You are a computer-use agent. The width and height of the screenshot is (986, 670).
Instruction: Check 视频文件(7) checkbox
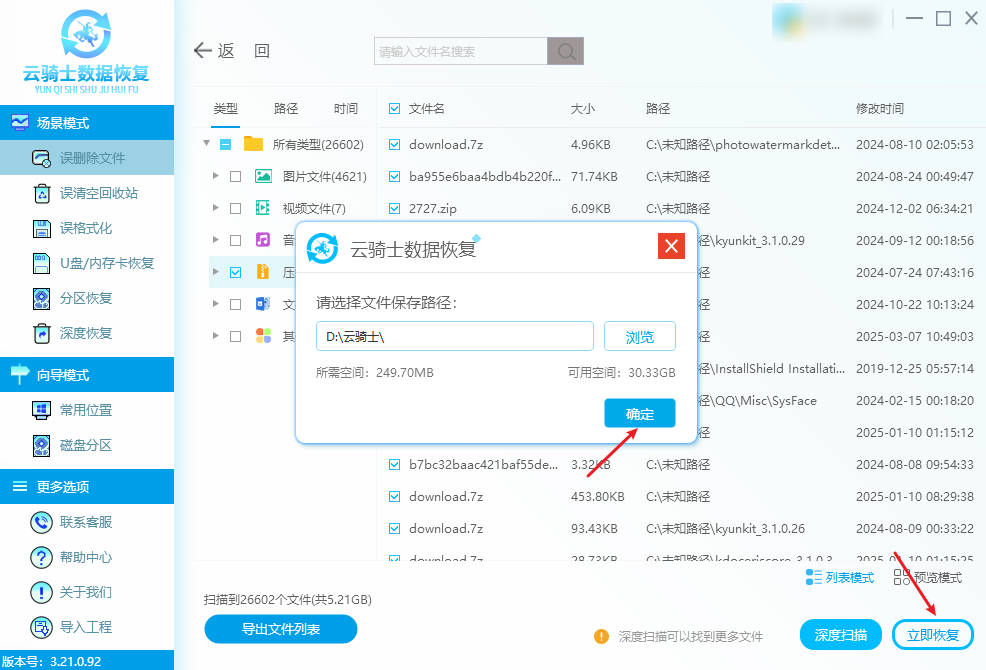(x=235, y=208)
